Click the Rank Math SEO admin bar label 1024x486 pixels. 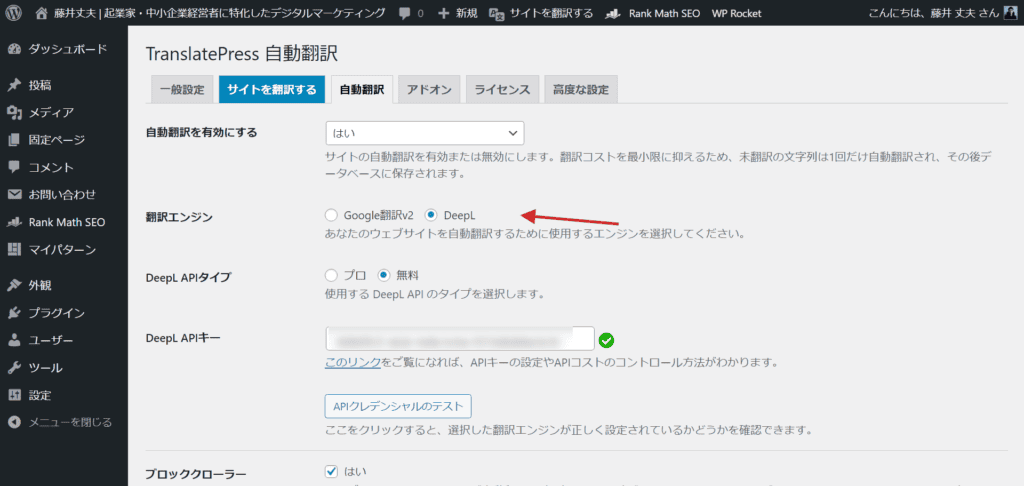click(x=664, y=13)
